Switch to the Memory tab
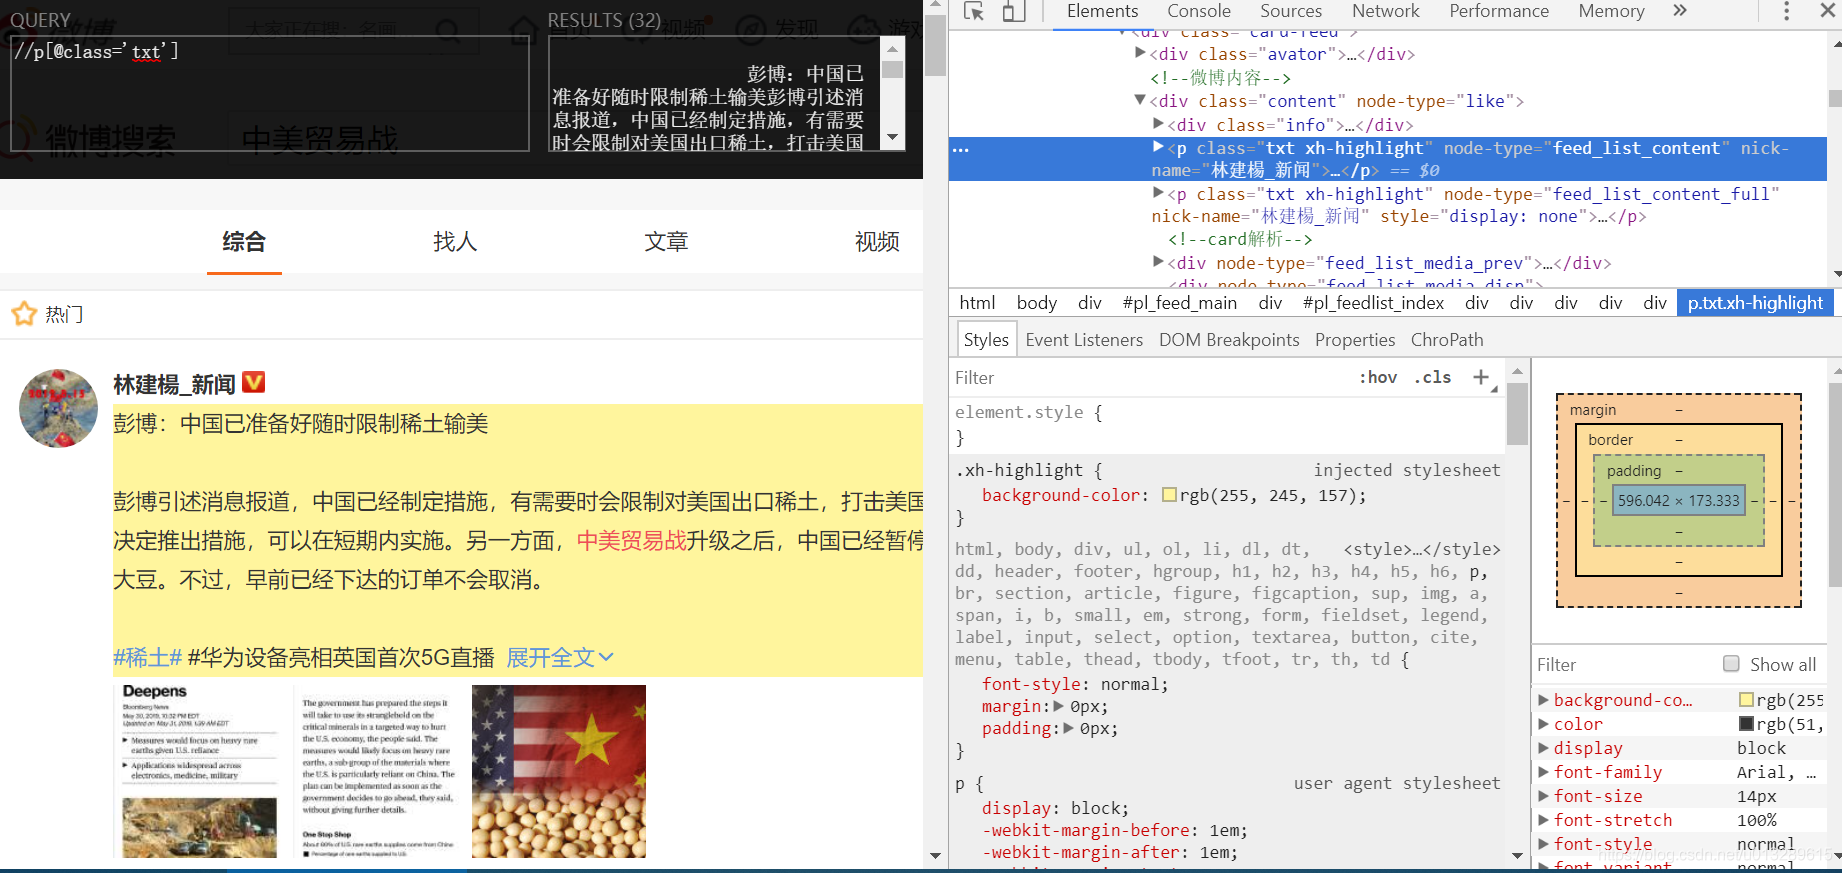The image size is (1842, 873). (1611, 11)
